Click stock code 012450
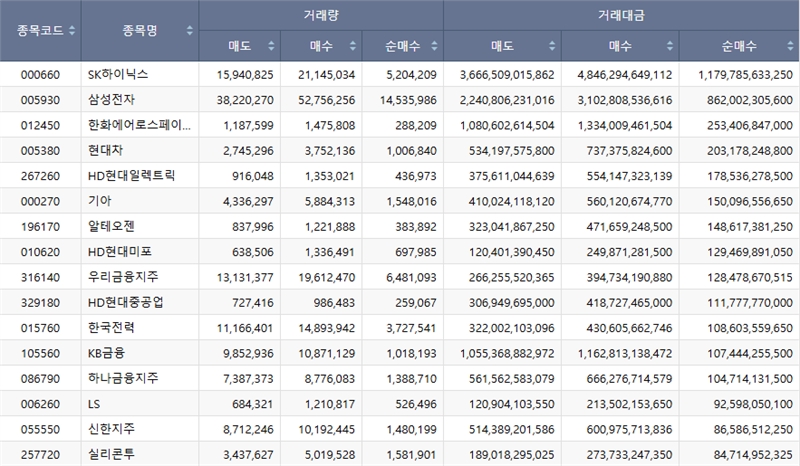 pyautogui.click(x=40, y=126)
